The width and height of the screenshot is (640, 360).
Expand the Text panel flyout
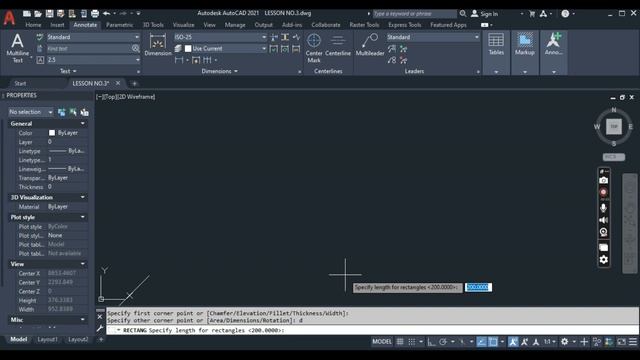tap(68, 71)
